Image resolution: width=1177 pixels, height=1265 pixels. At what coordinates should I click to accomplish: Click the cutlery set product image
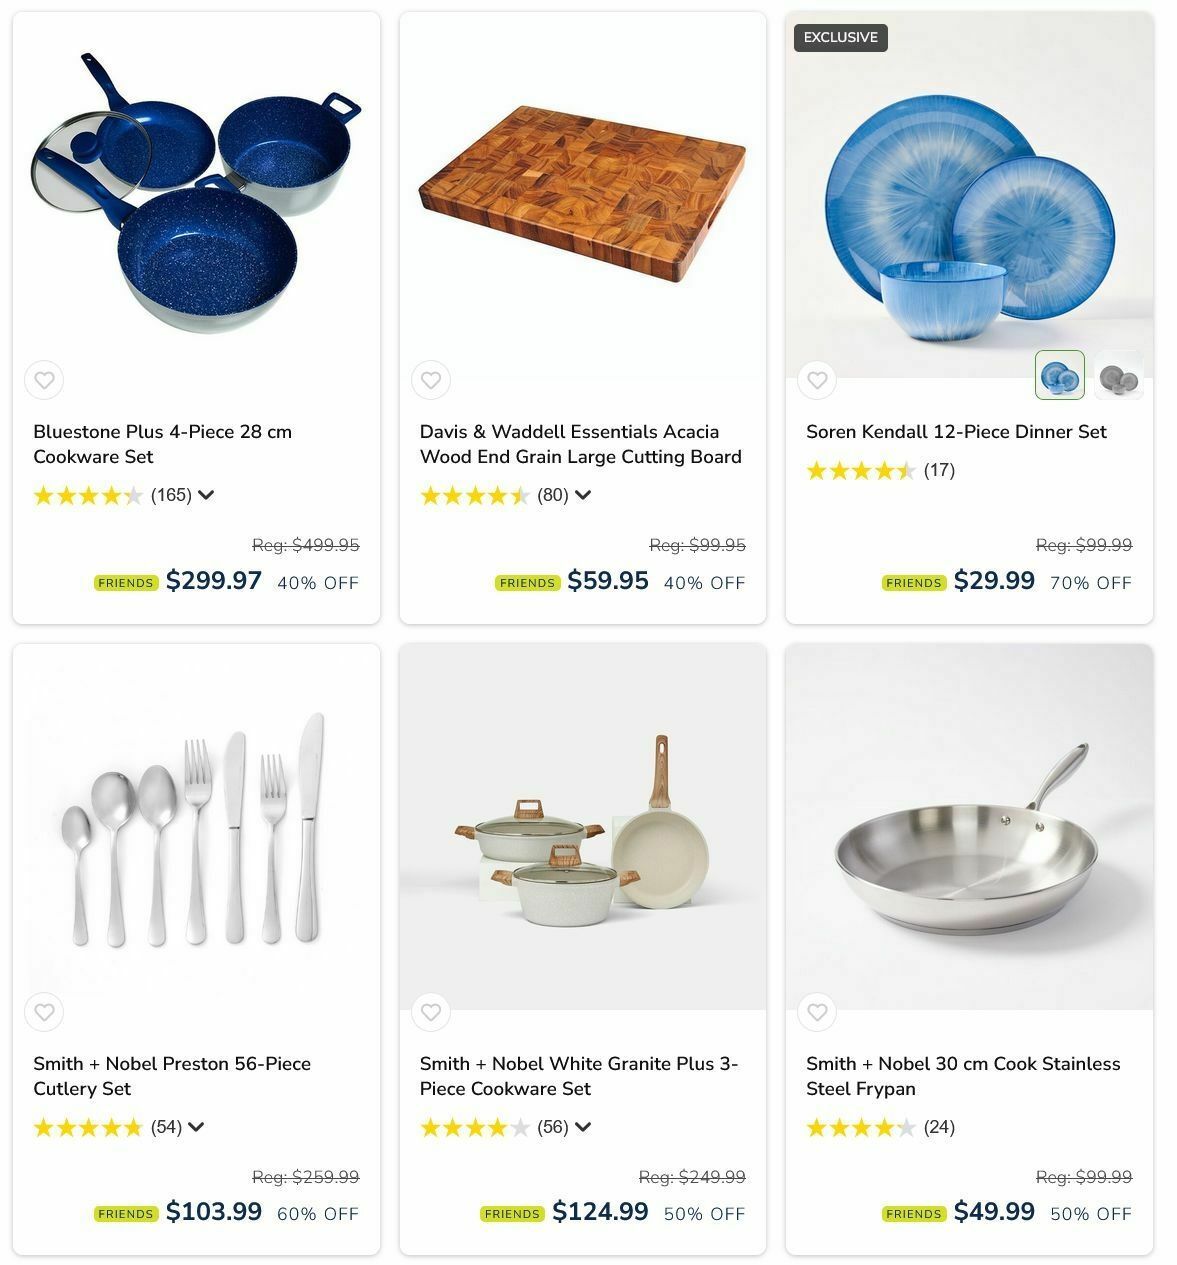[x=196, y=827]
